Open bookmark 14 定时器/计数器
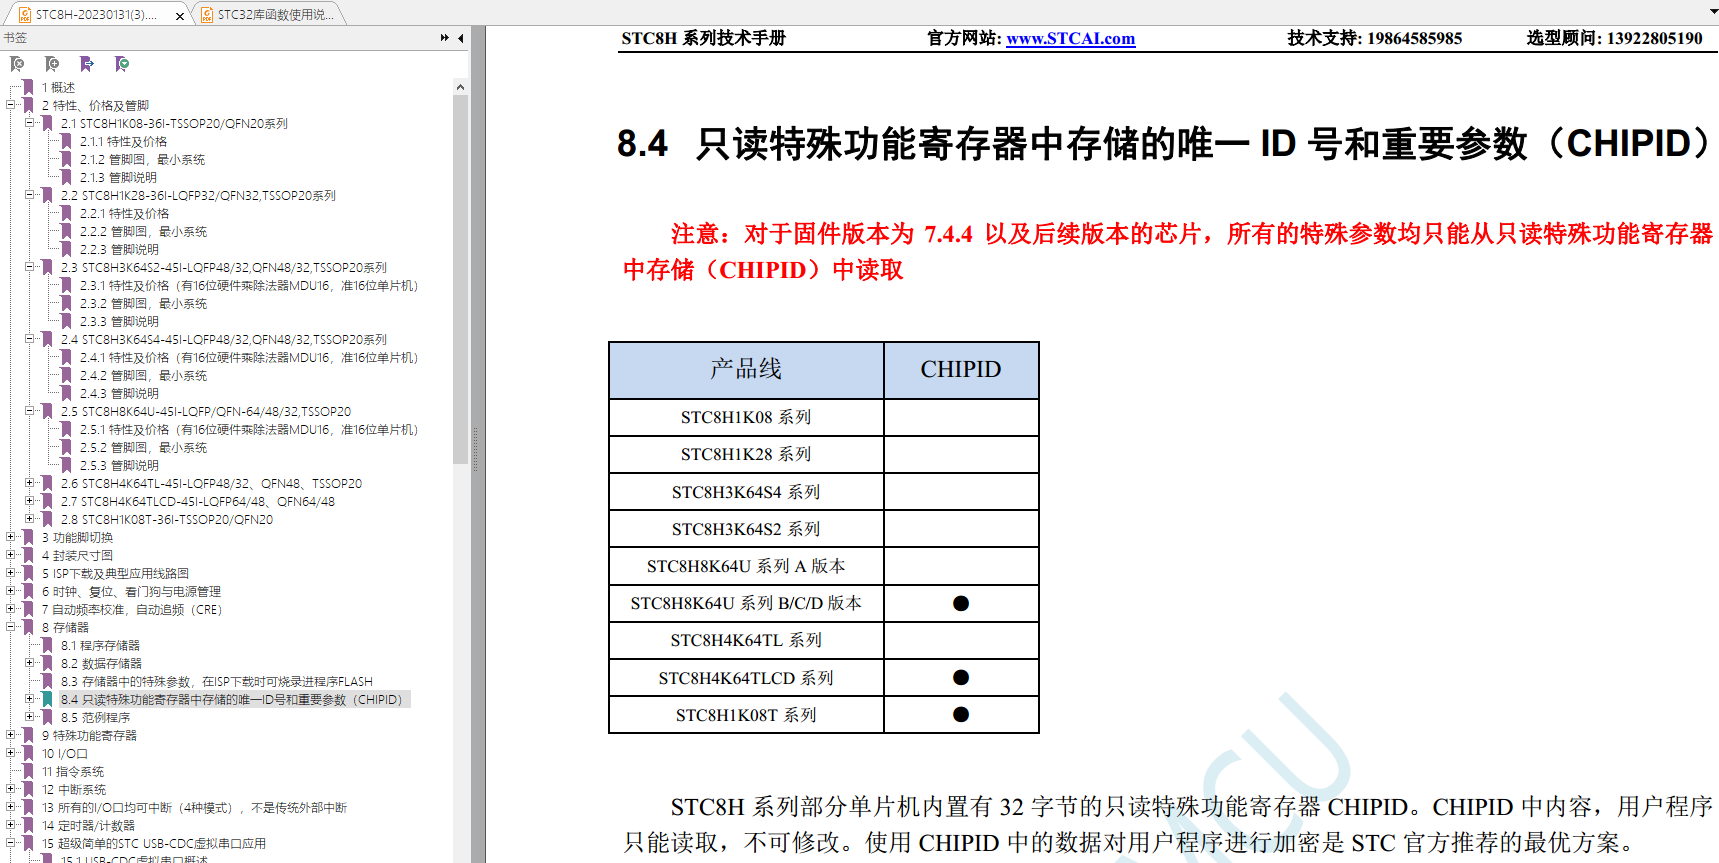Viewport: 1719px width, 863px height. pyautogui.click(x=88, y=826)
